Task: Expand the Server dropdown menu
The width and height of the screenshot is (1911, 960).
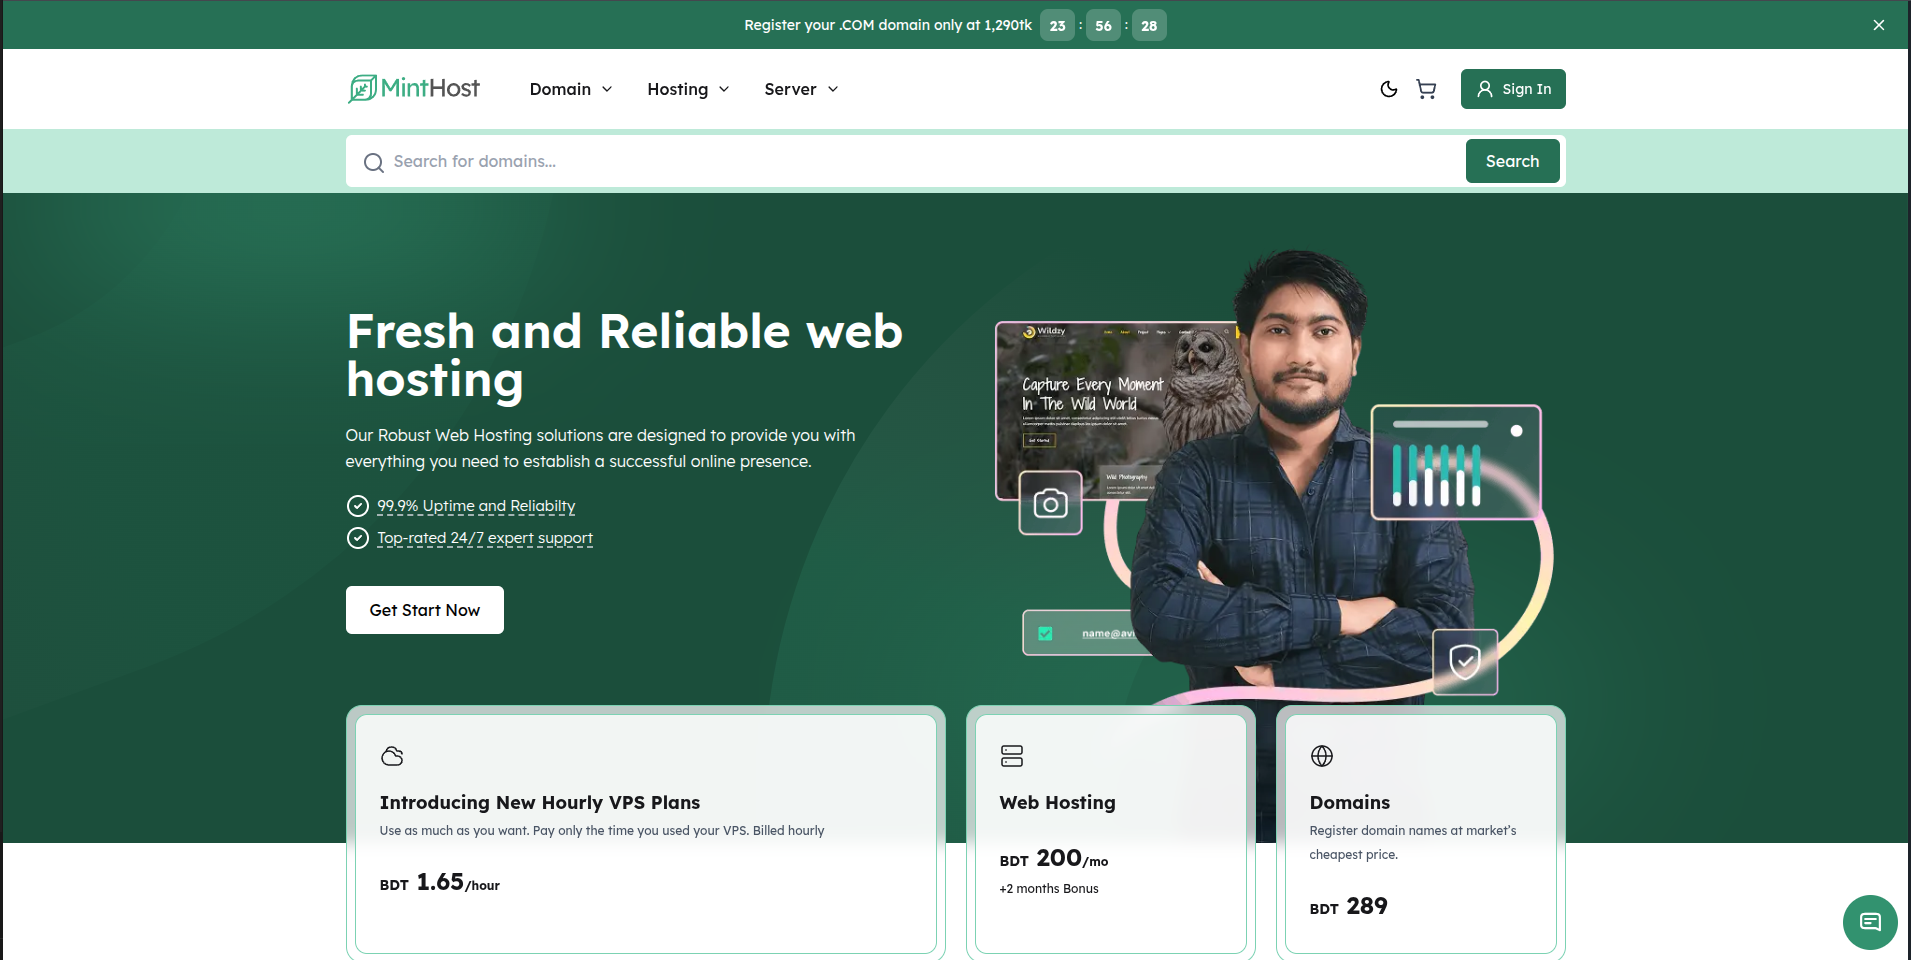Action: [x=801, y=89]
